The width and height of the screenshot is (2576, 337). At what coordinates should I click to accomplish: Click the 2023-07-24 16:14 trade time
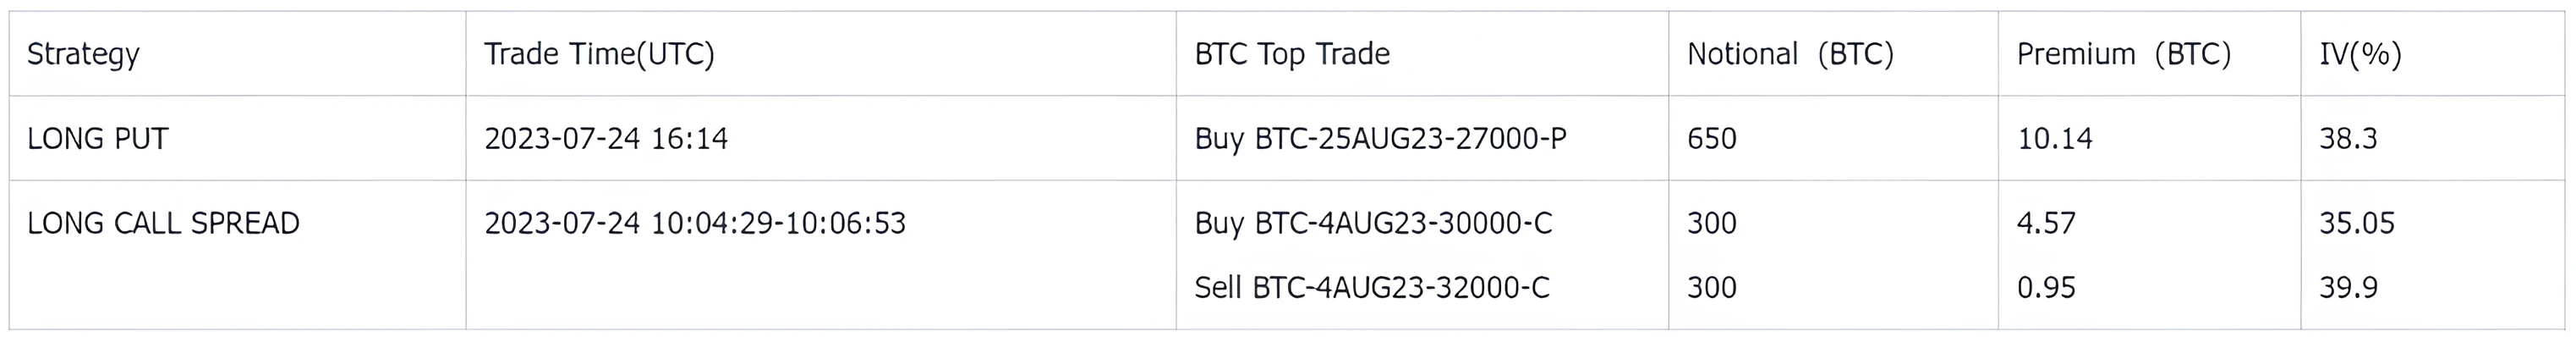click(x=606, y=138)
